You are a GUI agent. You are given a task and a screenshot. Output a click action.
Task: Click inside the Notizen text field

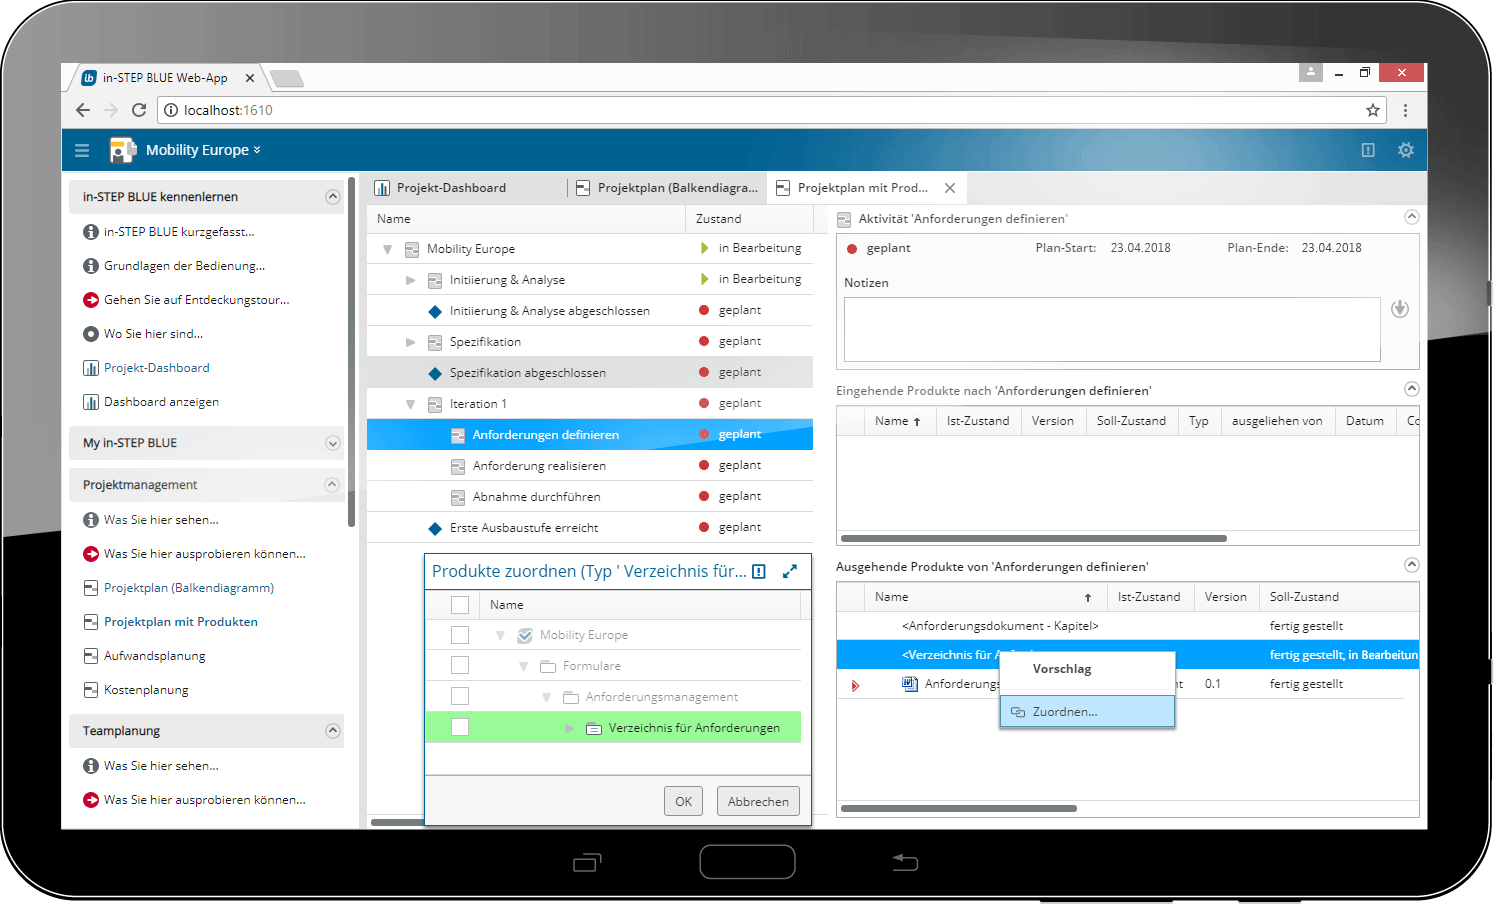(1110, 330)
